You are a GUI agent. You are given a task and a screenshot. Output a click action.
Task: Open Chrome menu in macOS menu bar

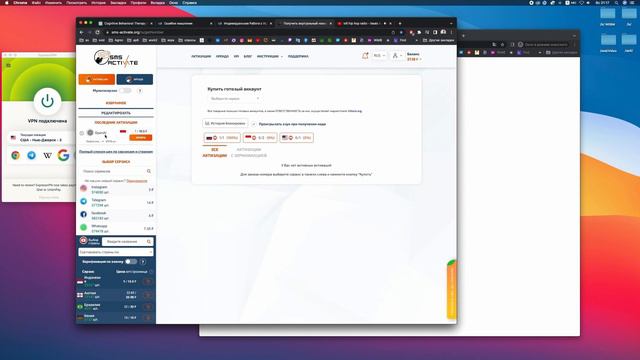point(20,2)
